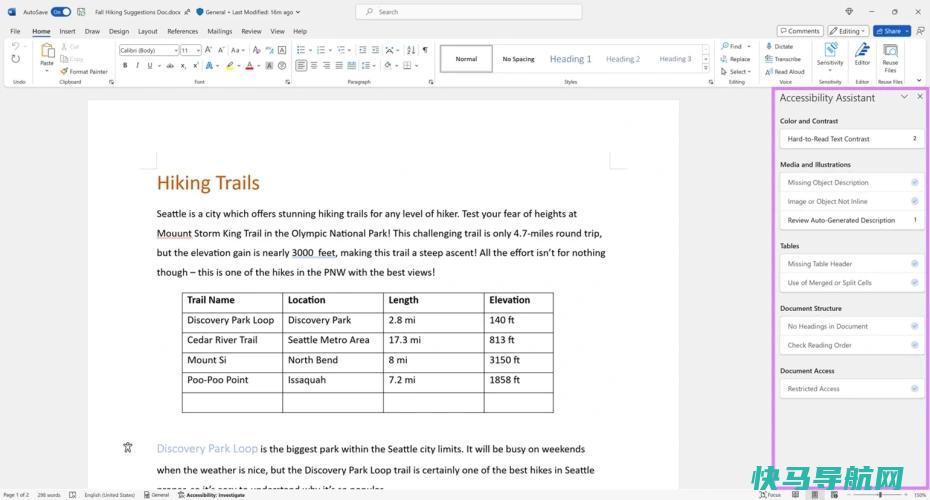Expand the Bullets list dropdown arrow

[x=310, y=50]
